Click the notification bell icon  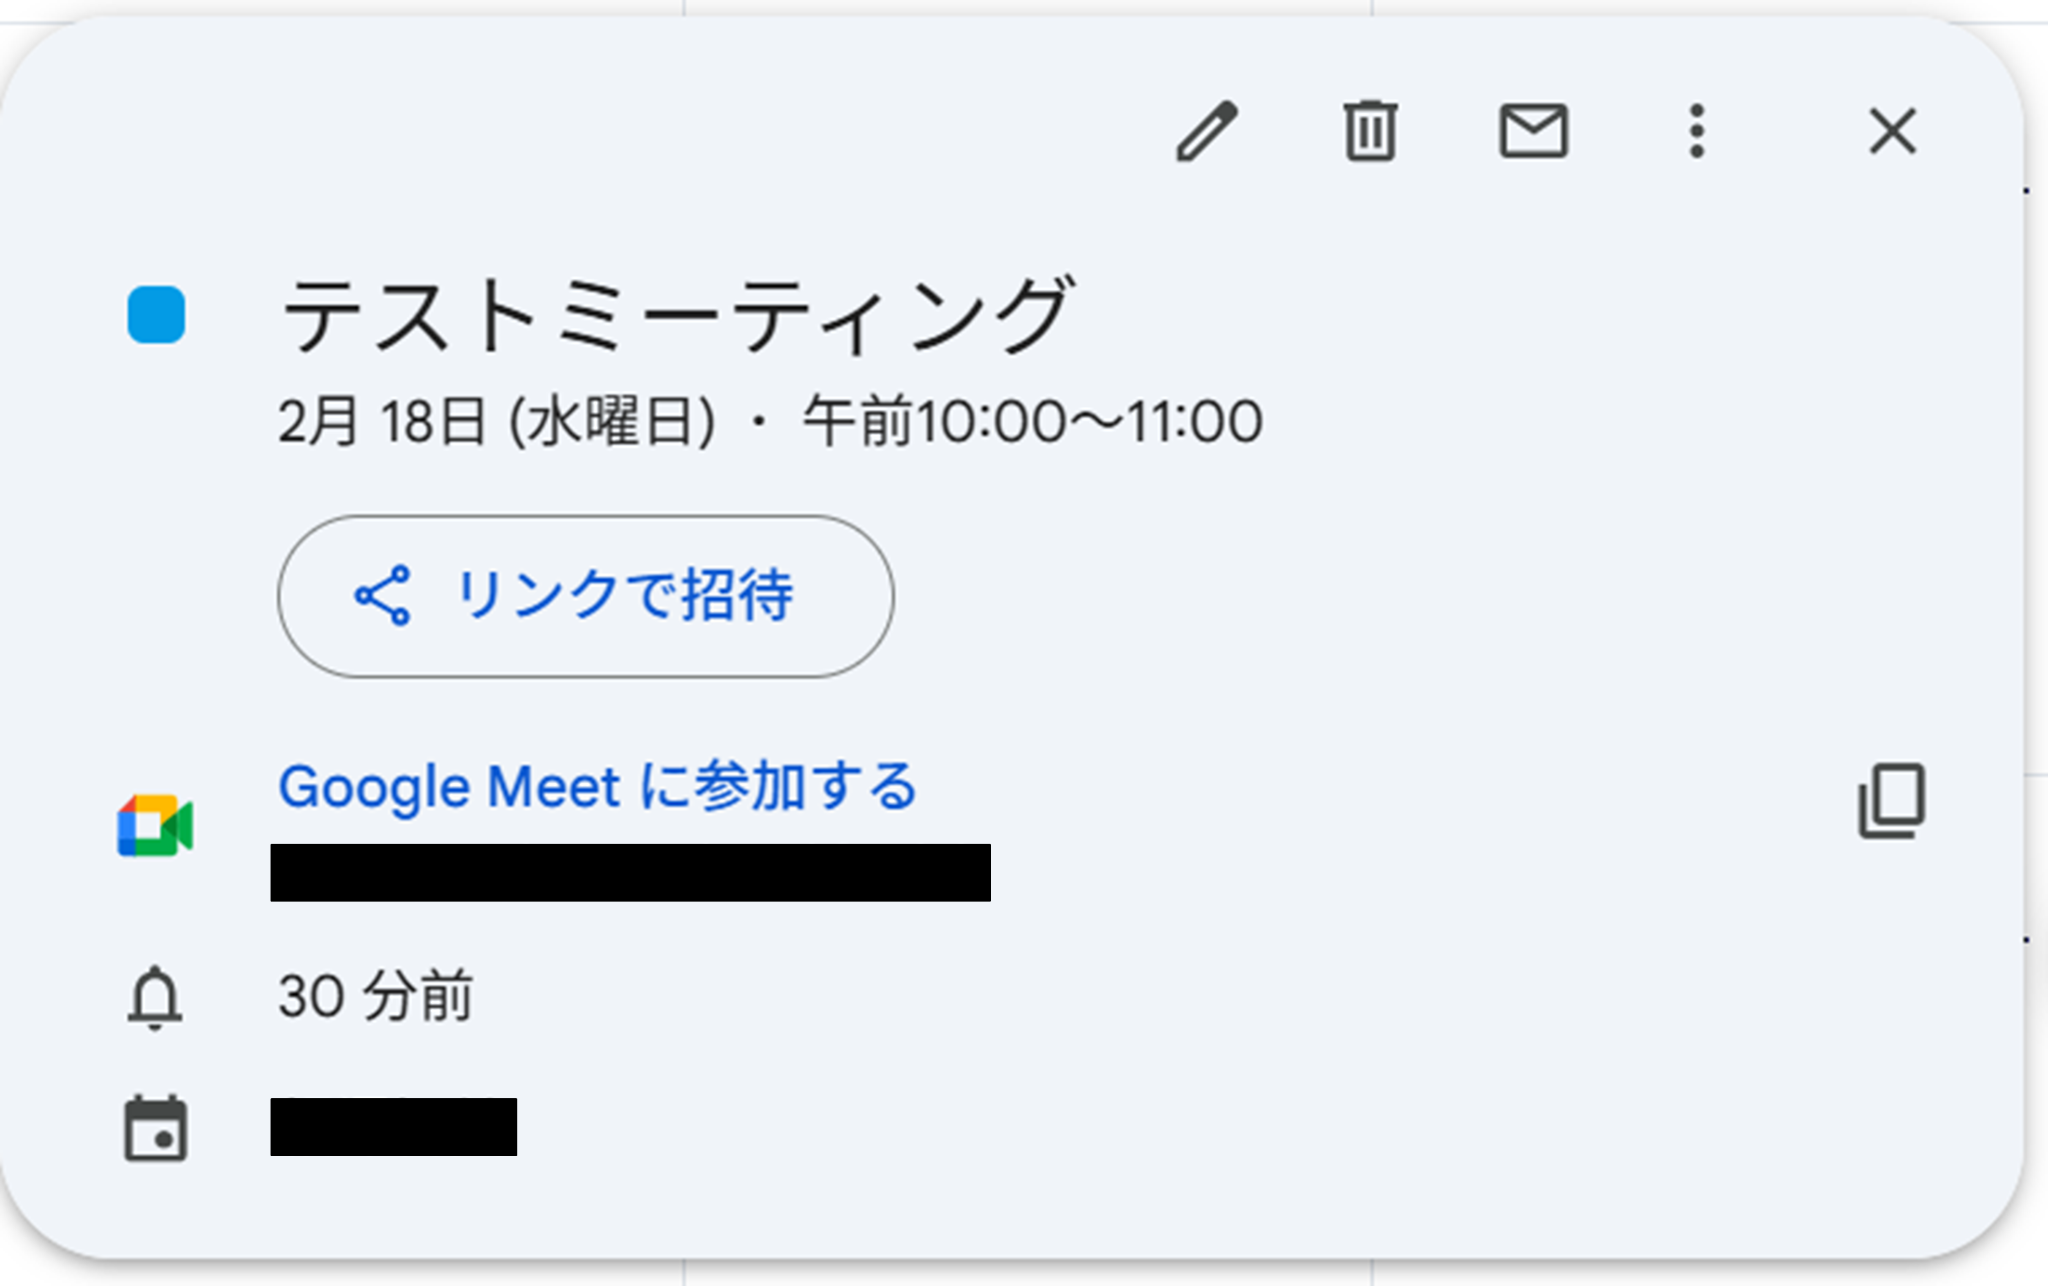pyautogui.click(x=155, y=997)
